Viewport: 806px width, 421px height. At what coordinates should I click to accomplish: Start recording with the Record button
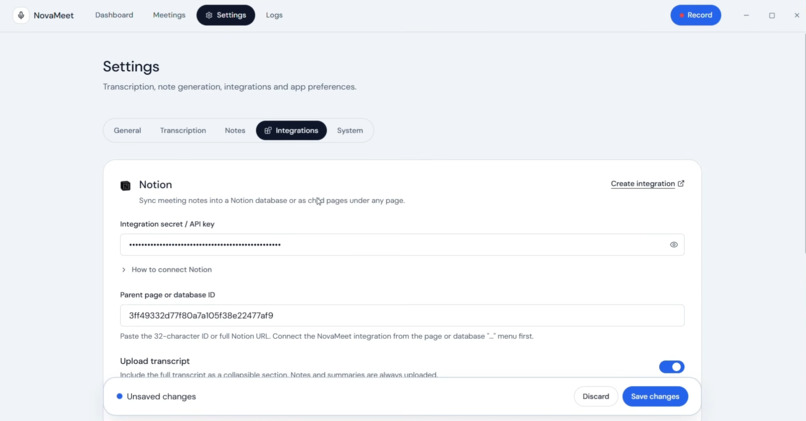point(695,15)
